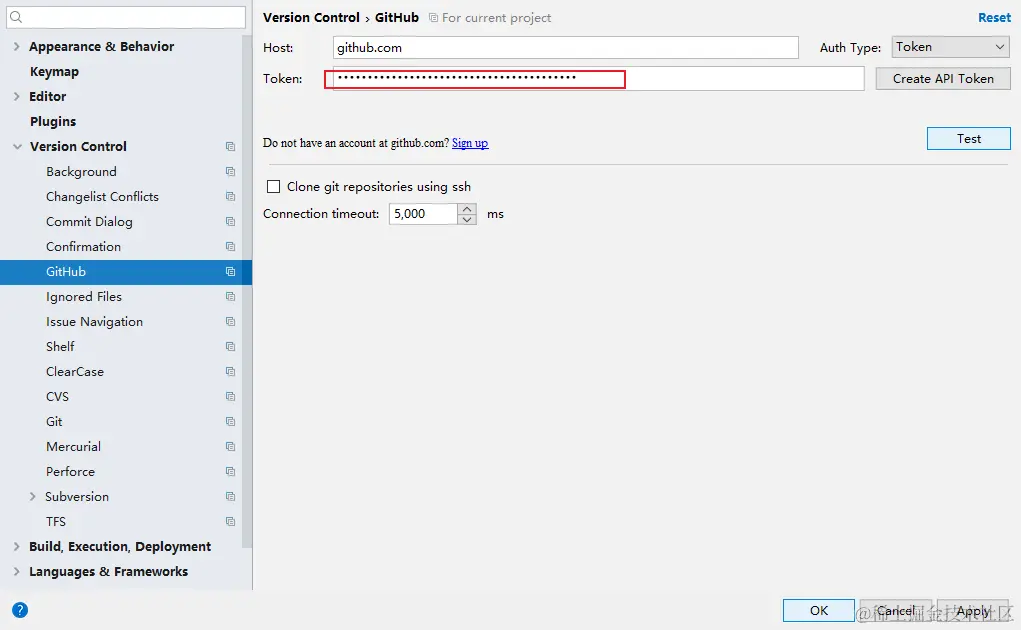Open the blue help question mark icon
Image resolution: width=1021 pixels, height=630 pixels.
click(20, 610)
